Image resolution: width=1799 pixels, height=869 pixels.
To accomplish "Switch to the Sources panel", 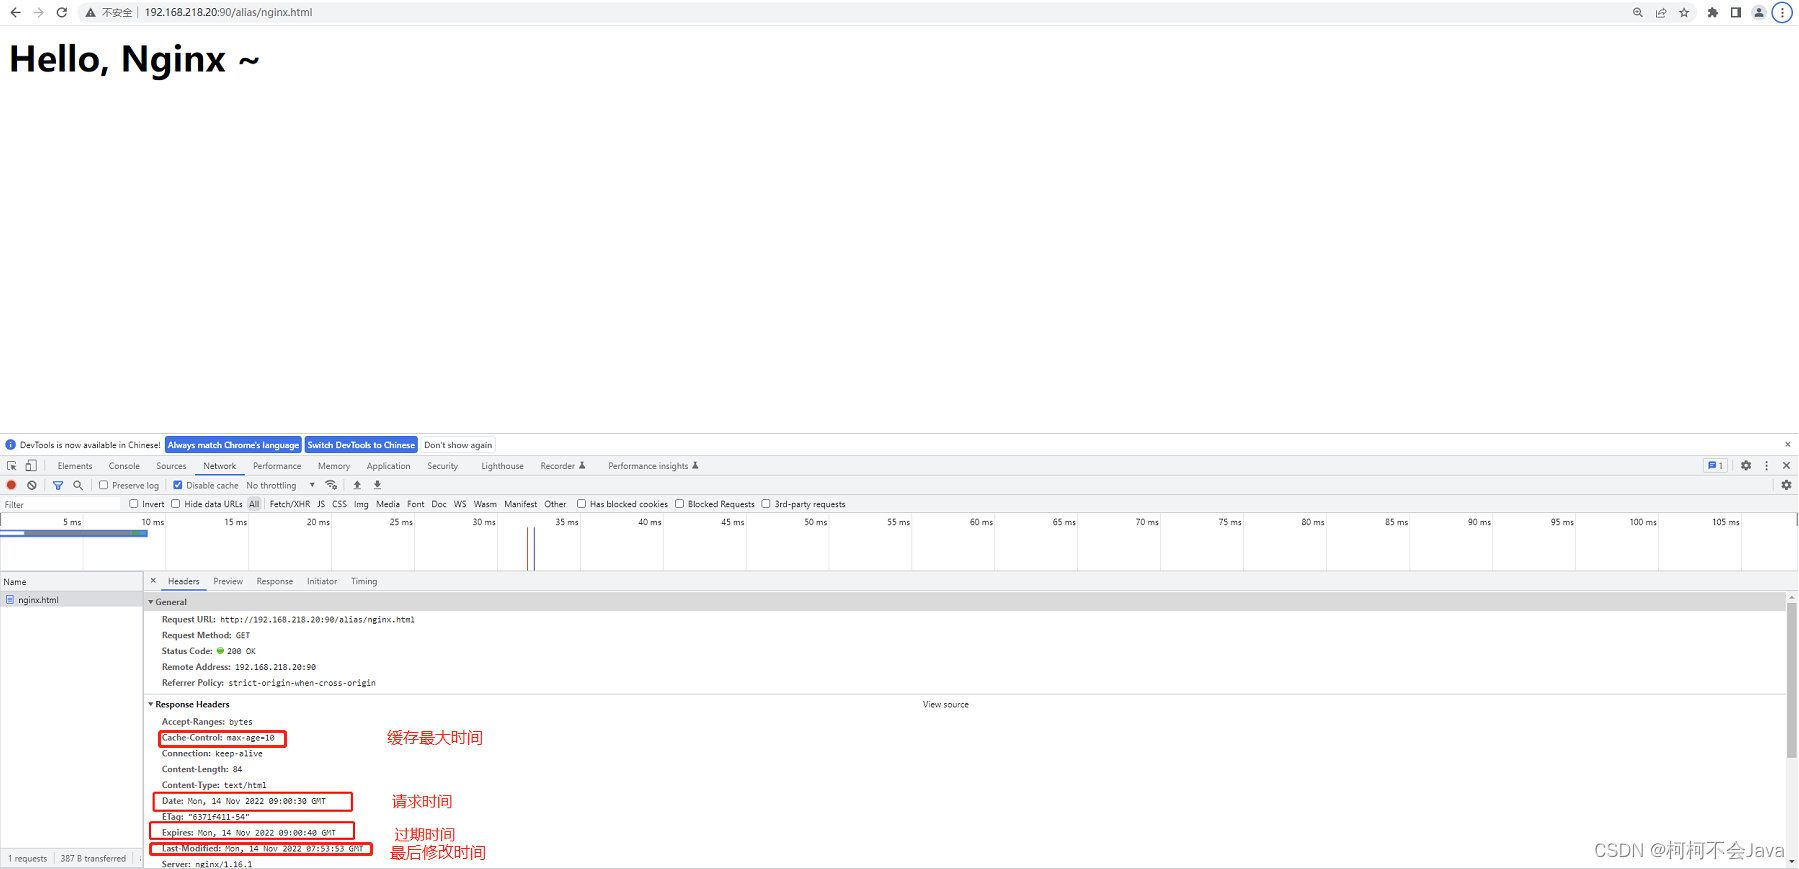I will click(171, 466).
